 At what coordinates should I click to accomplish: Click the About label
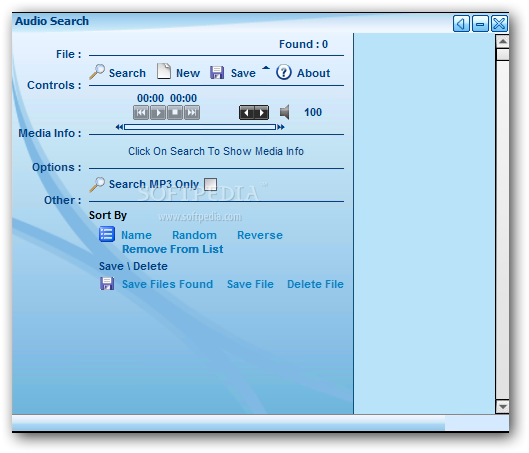coord(313,73)
